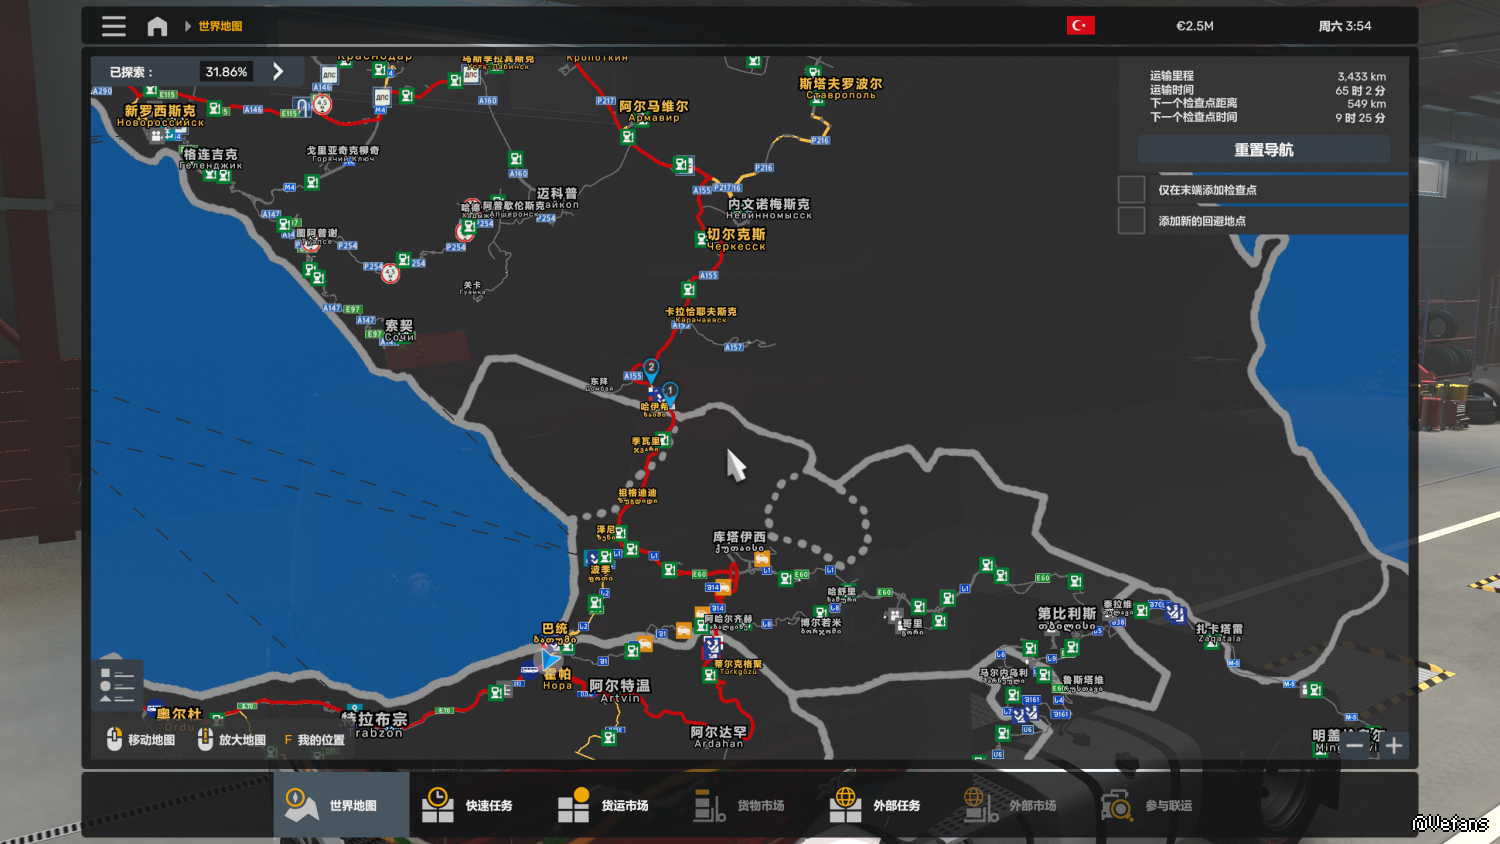Click the 9 时 25 分 checkpoint time value

coord(1360,118)
